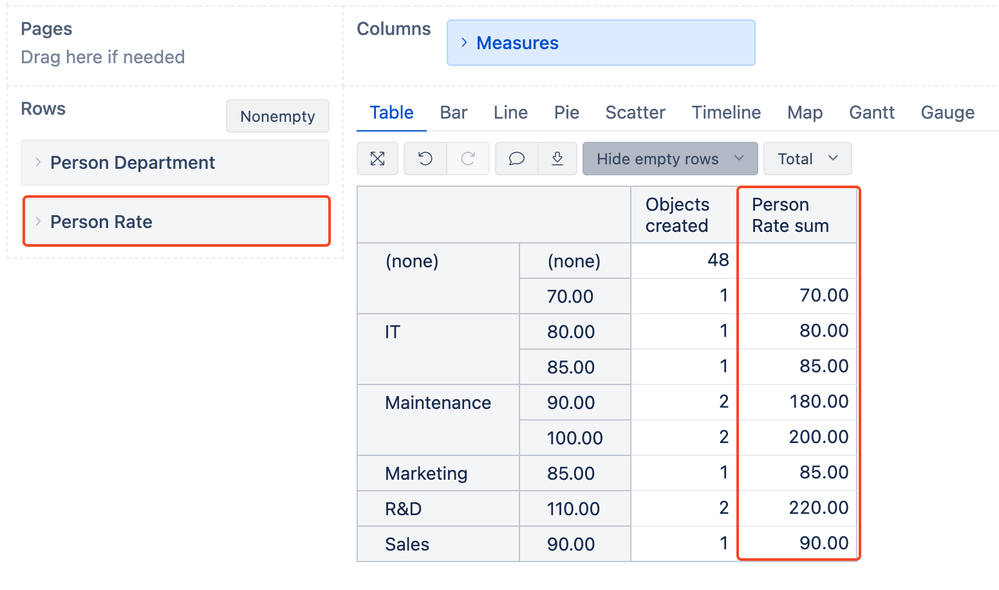Select the Maintenance row header cell

click(438, 403)
